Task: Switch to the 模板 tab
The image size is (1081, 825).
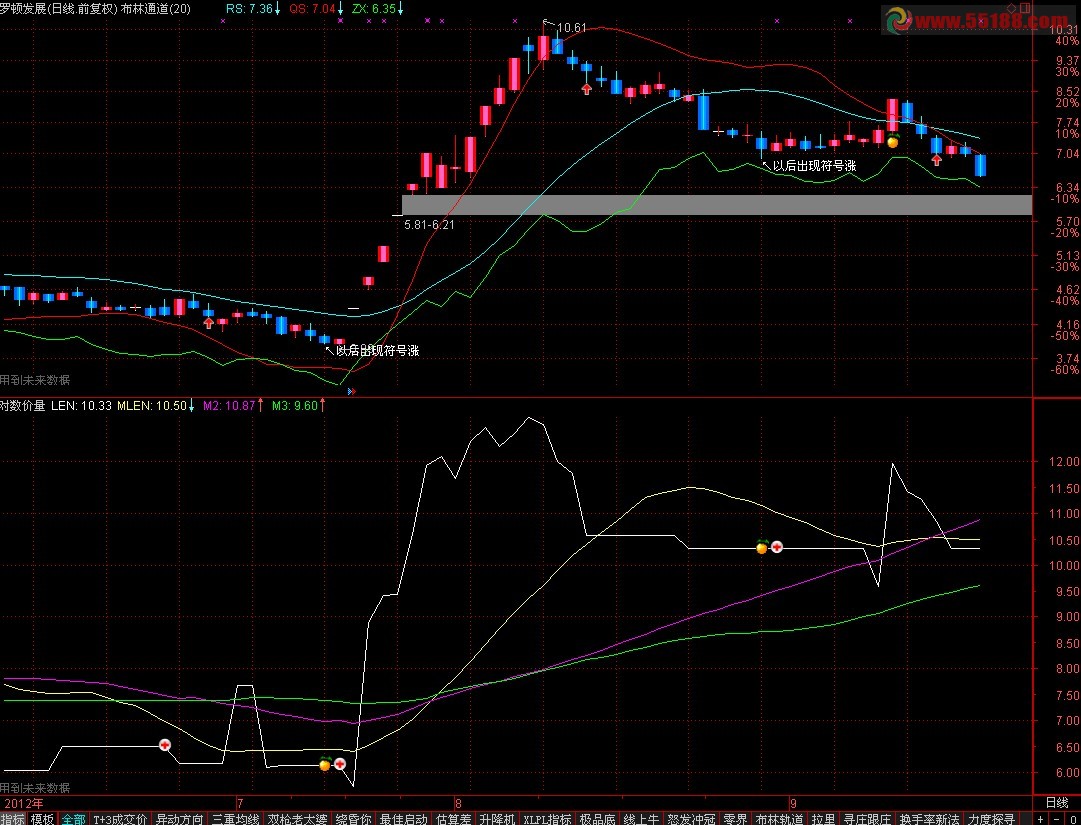Action: (43, 819)
